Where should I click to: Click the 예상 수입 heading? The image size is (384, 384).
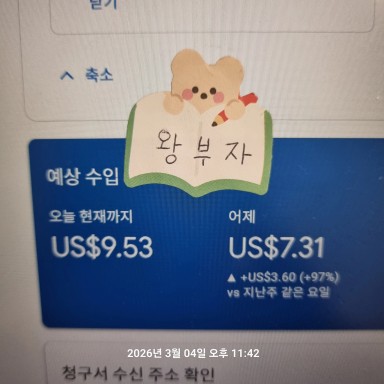(82, 177)
